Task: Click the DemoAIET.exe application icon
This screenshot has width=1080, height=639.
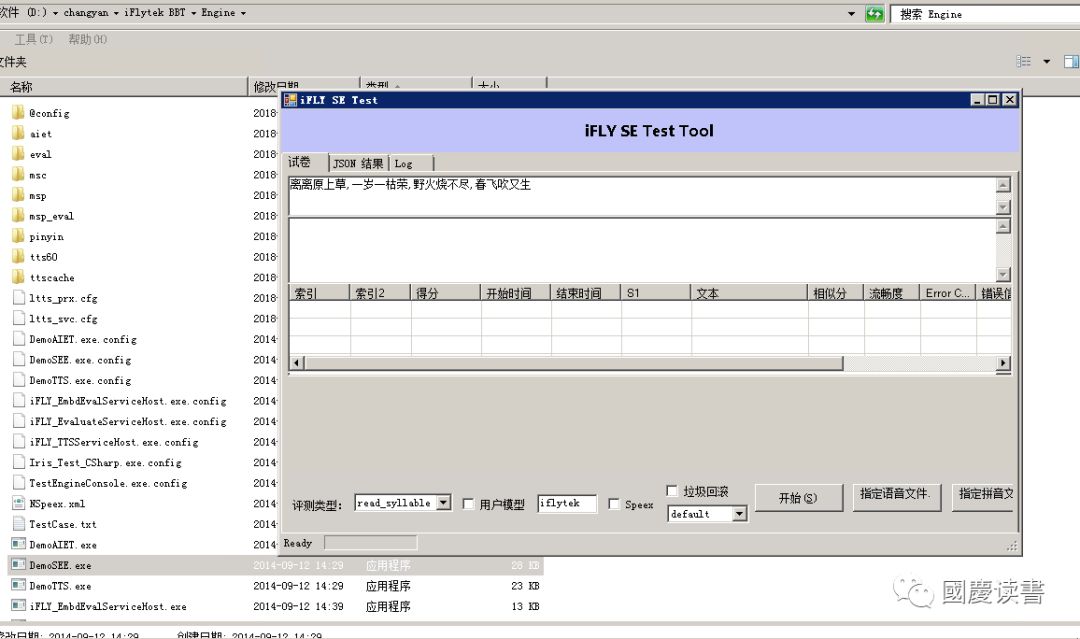Action: pos(19,544)
